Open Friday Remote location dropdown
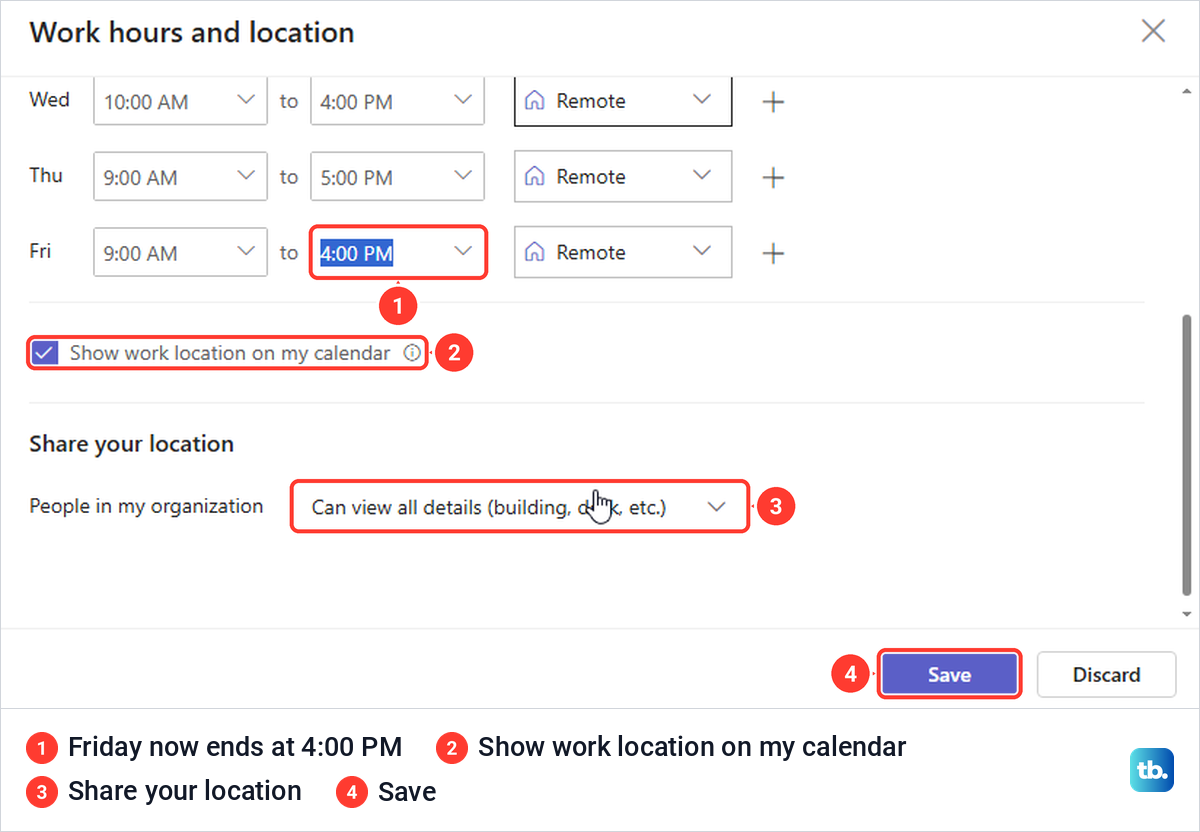This screenshot has width=1200, height=832. click(x=623, y=253)
